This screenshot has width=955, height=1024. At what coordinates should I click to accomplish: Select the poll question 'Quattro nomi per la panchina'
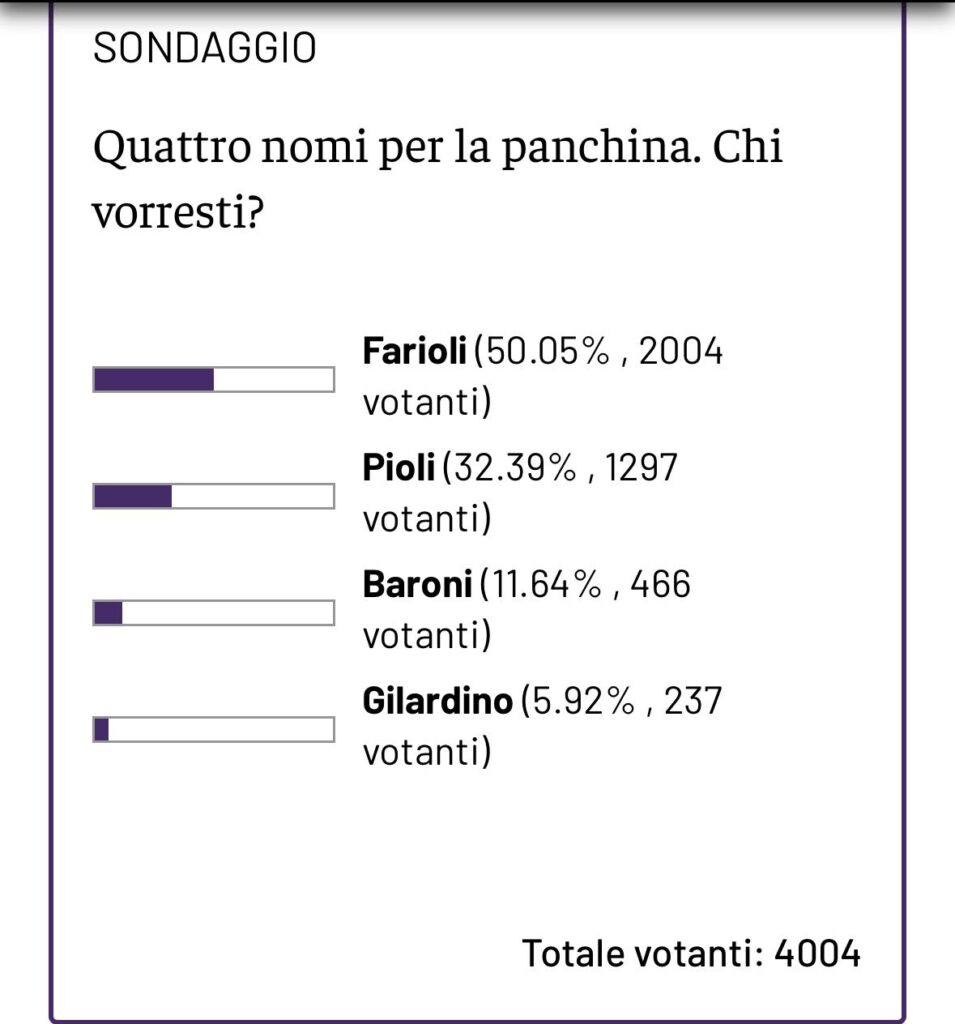[393, 147]
